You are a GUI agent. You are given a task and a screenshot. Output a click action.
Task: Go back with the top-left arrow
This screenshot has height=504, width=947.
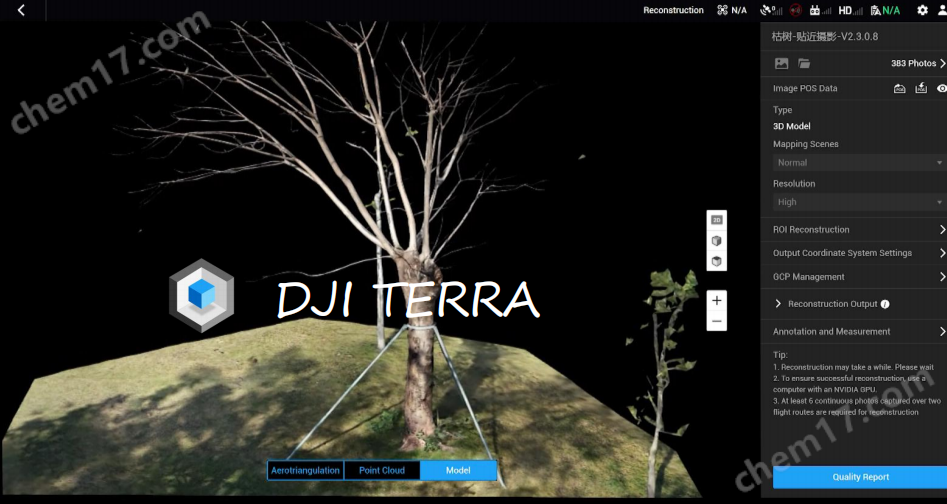(21, 10)
